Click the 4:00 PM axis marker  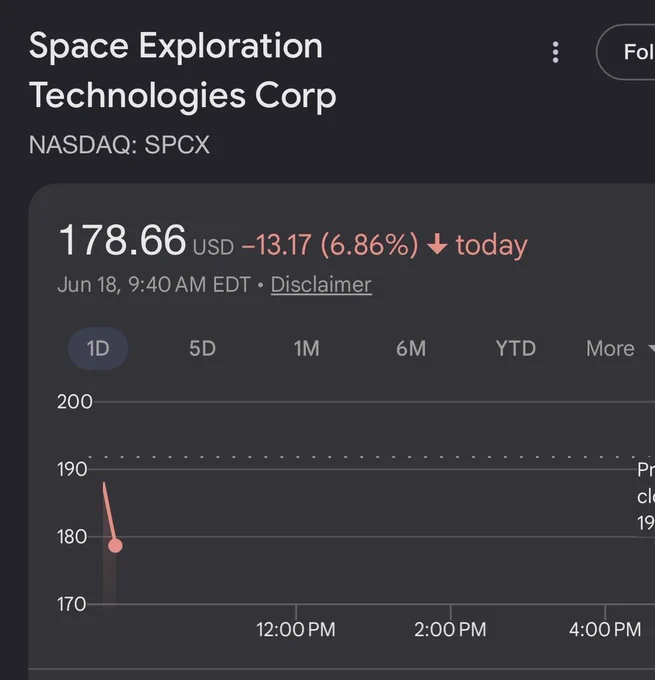[x=605, y=629]
